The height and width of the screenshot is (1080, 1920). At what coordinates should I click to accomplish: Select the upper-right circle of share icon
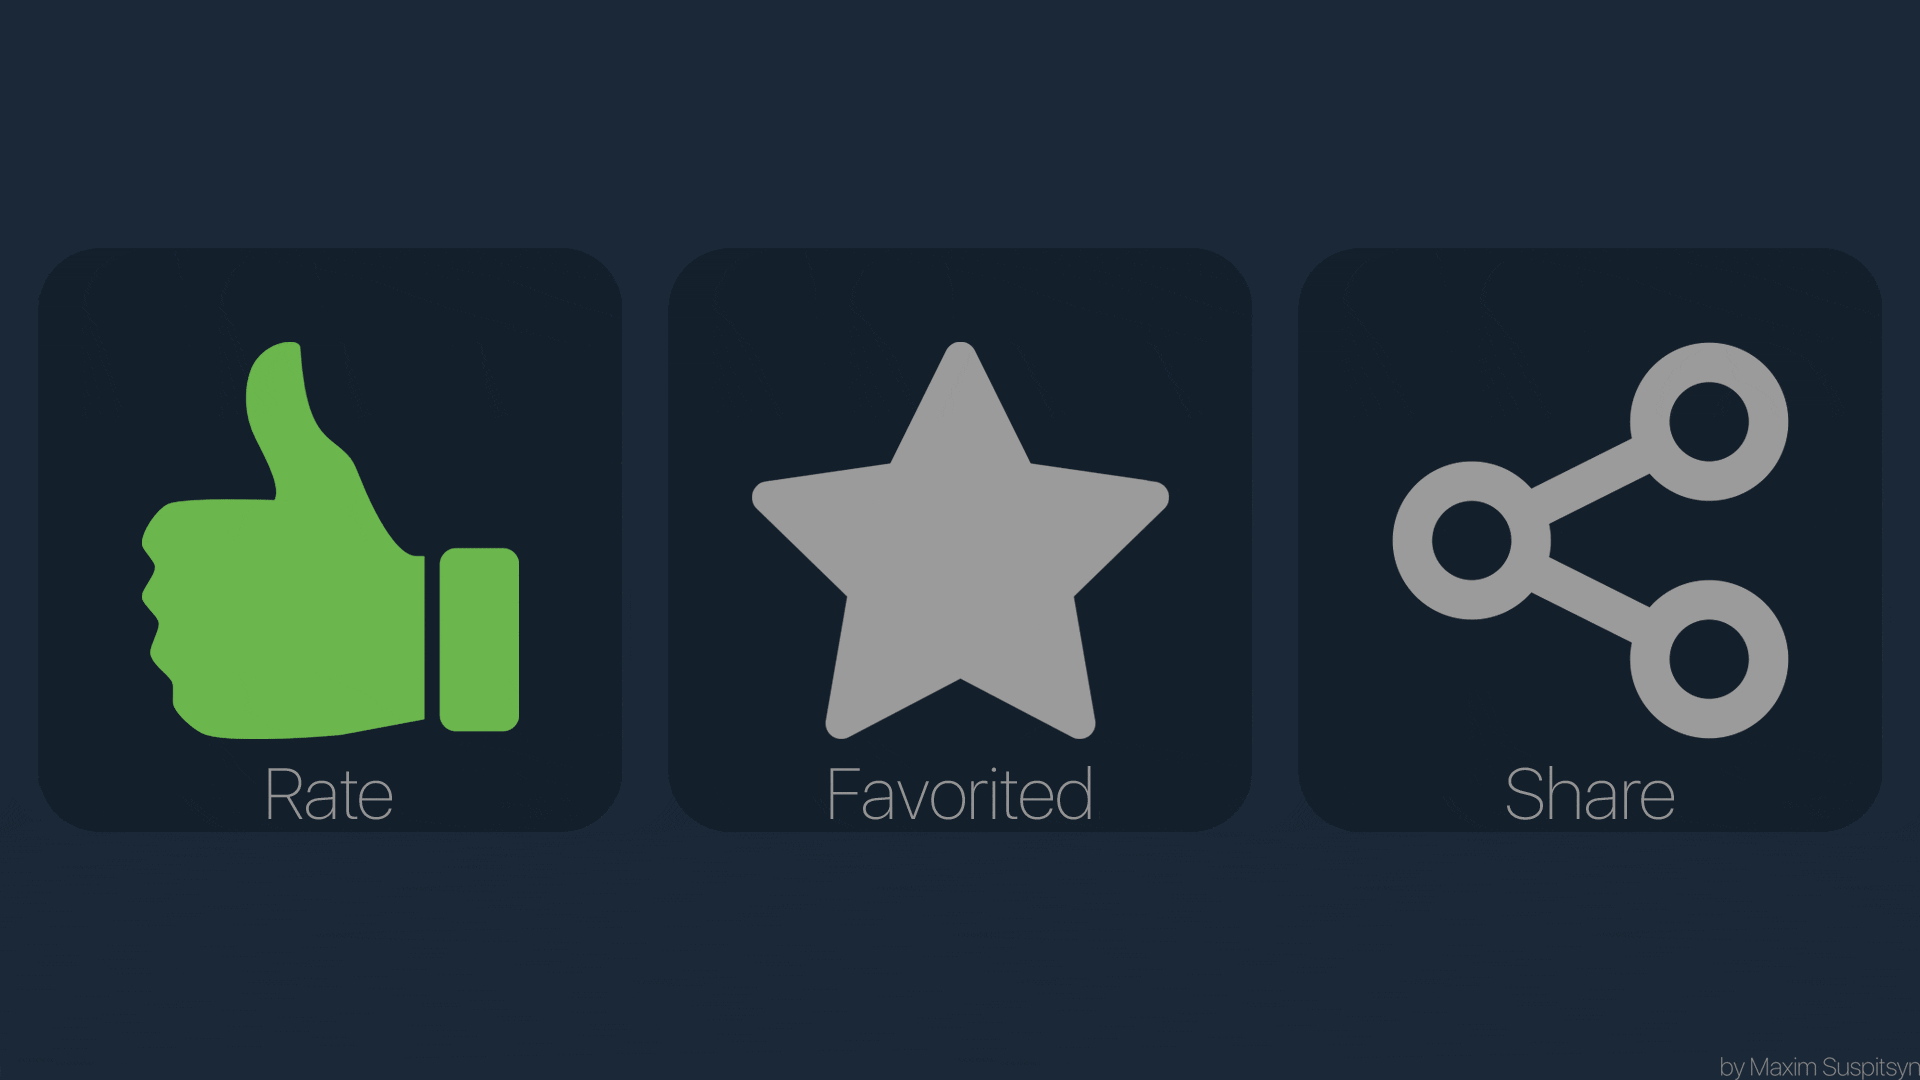(x=1709, y=421)
